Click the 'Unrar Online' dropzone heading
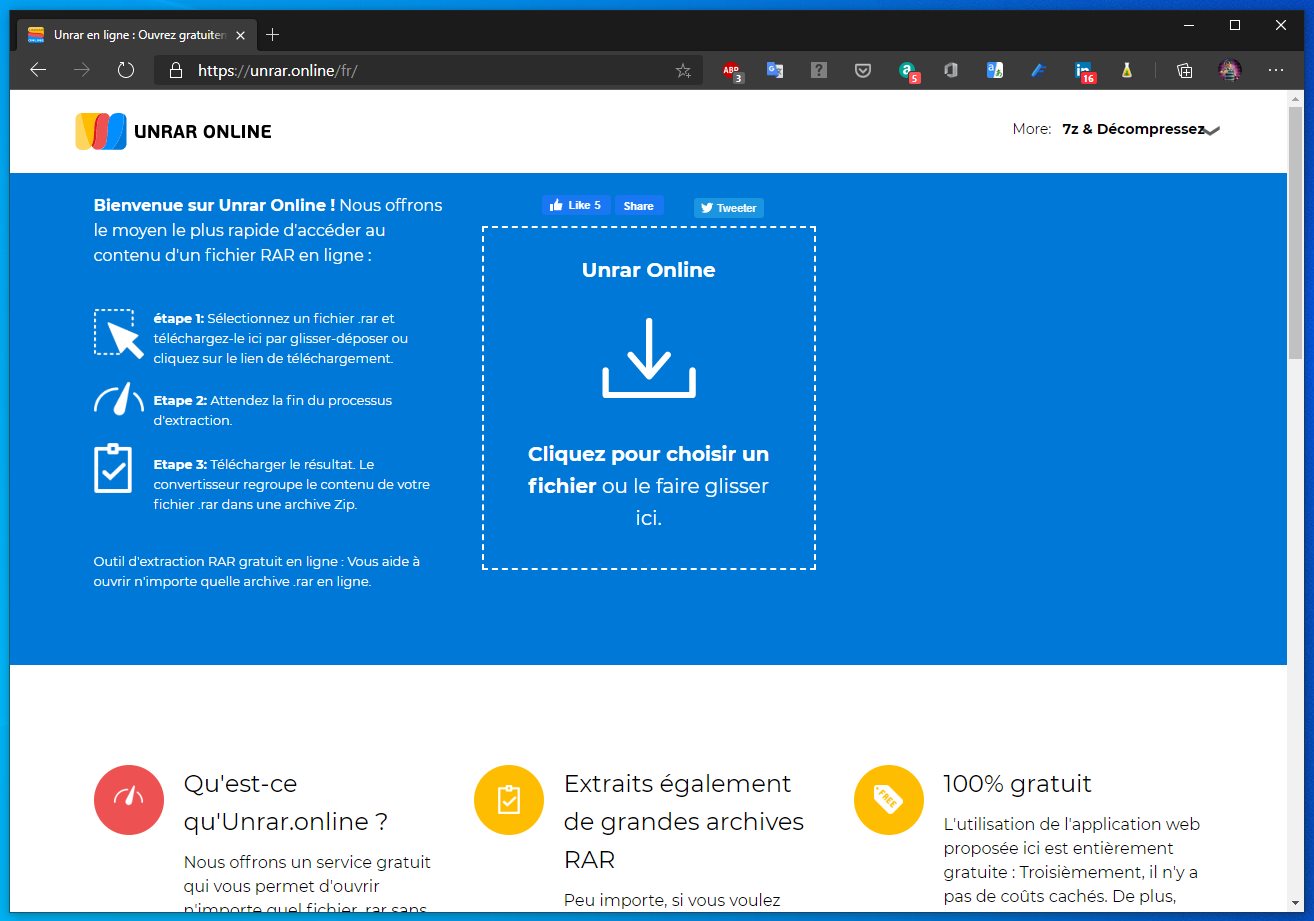 (x=648, y=270)
